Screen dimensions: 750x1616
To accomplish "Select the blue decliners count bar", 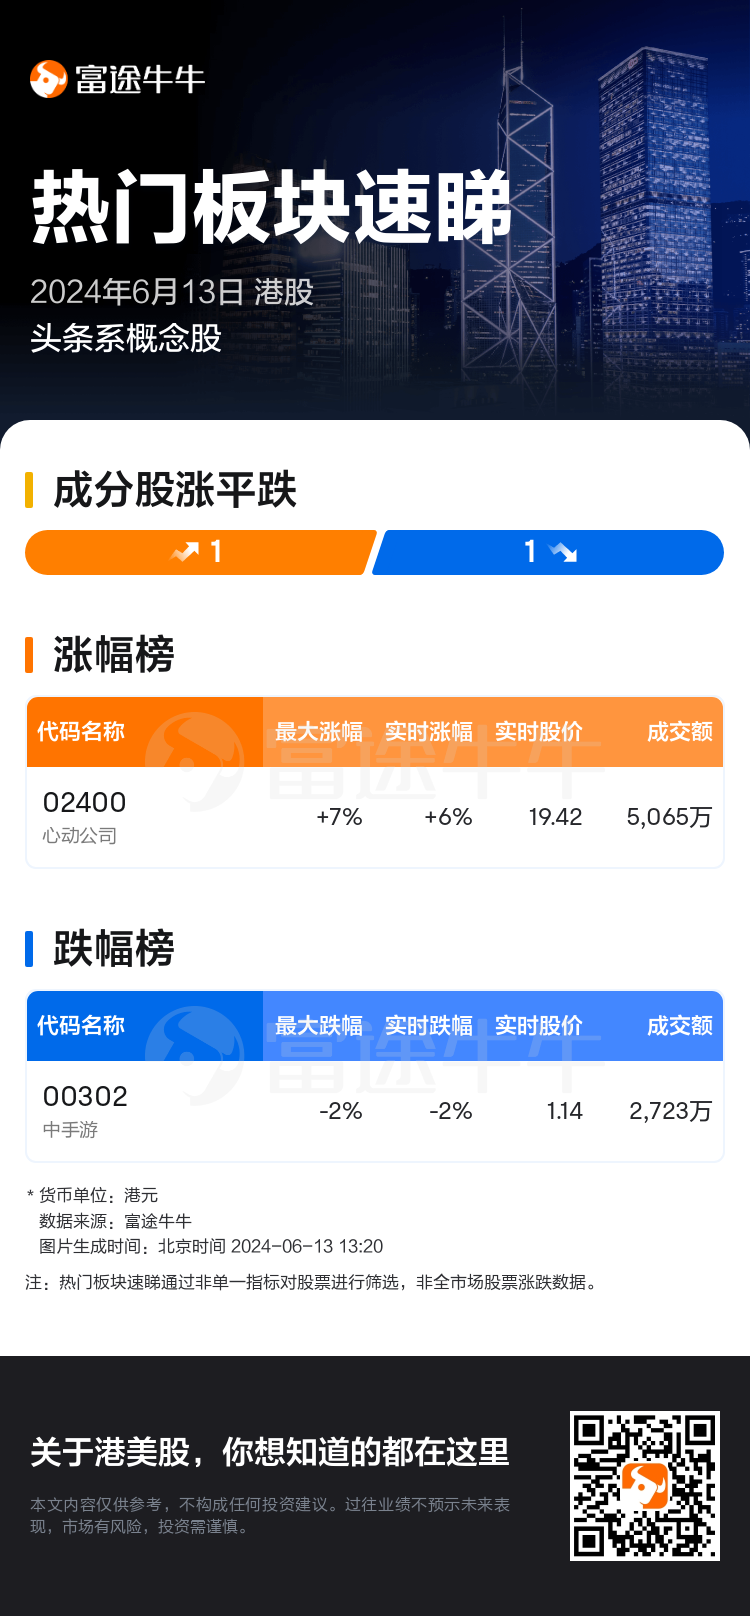I will [x=548, y=552].
